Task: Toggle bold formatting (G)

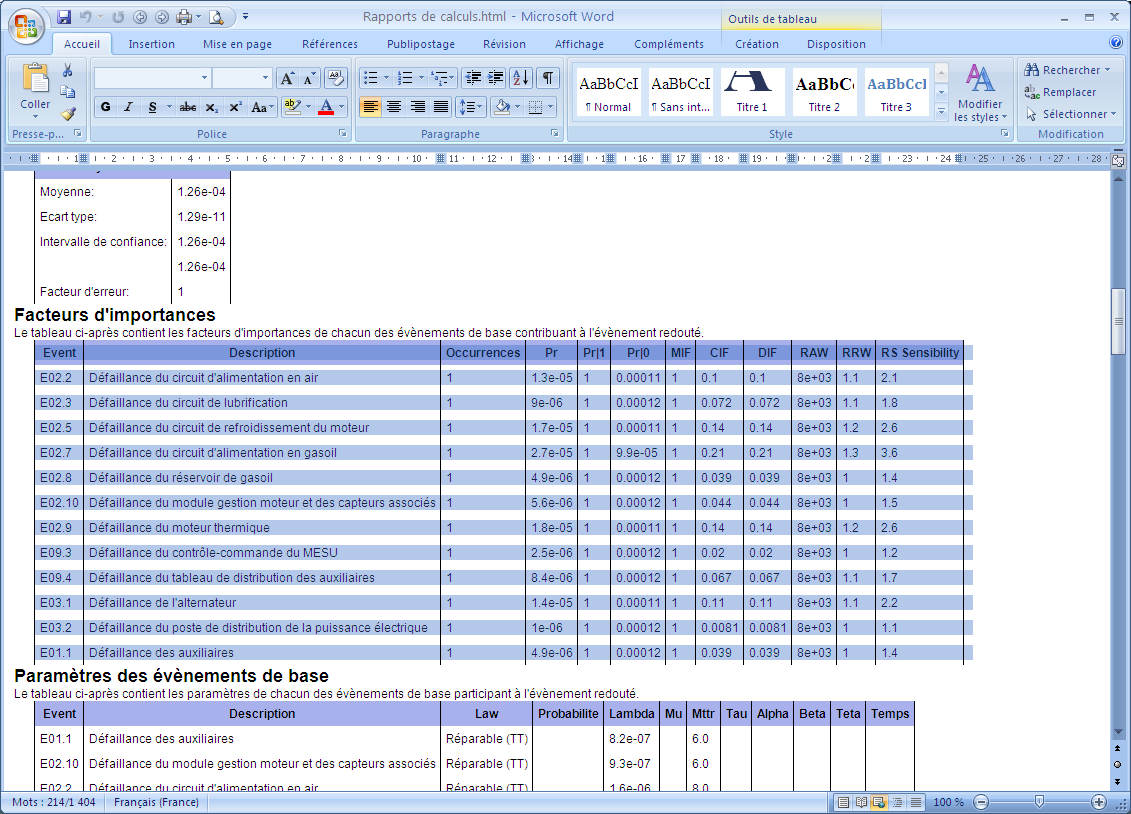Action: [x=105, y=107]
